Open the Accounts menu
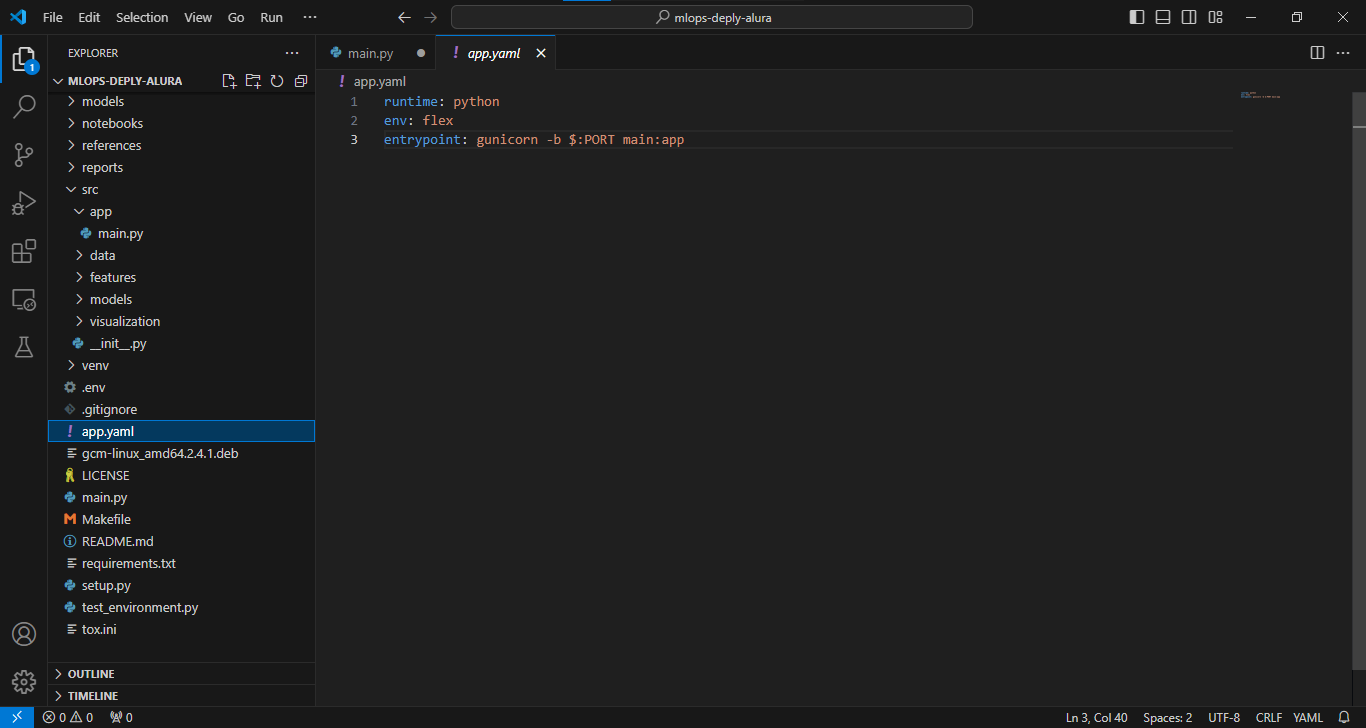 (x=23, y=634)
